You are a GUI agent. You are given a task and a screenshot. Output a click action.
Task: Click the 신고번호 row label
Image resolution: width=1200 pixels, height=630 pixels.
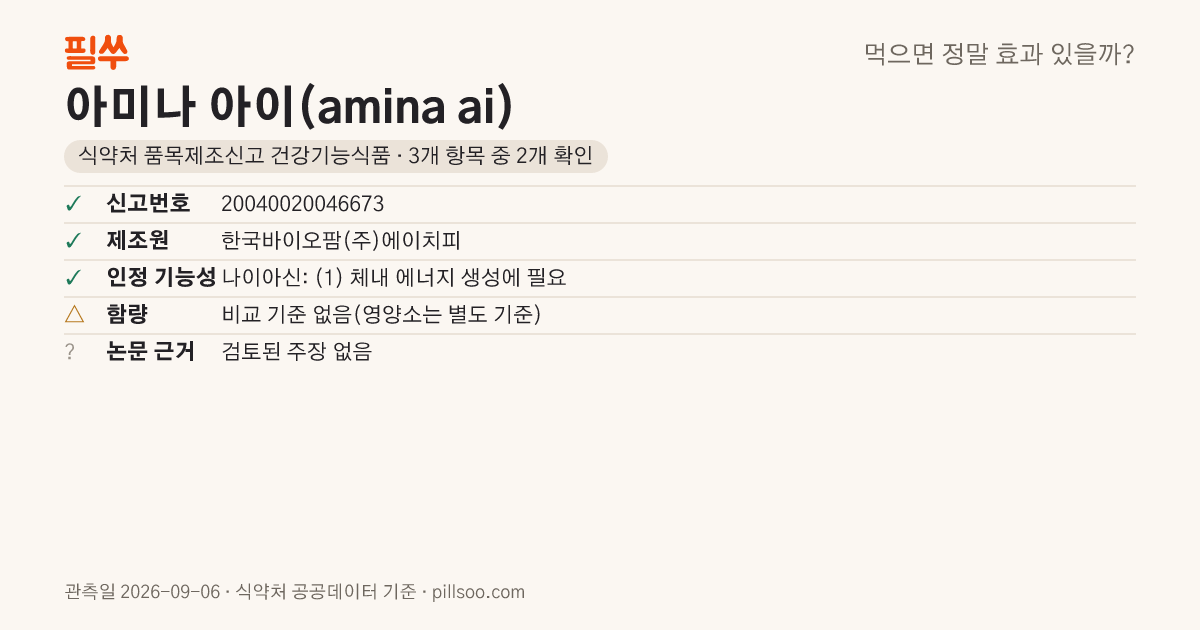[x=148, y=204]
